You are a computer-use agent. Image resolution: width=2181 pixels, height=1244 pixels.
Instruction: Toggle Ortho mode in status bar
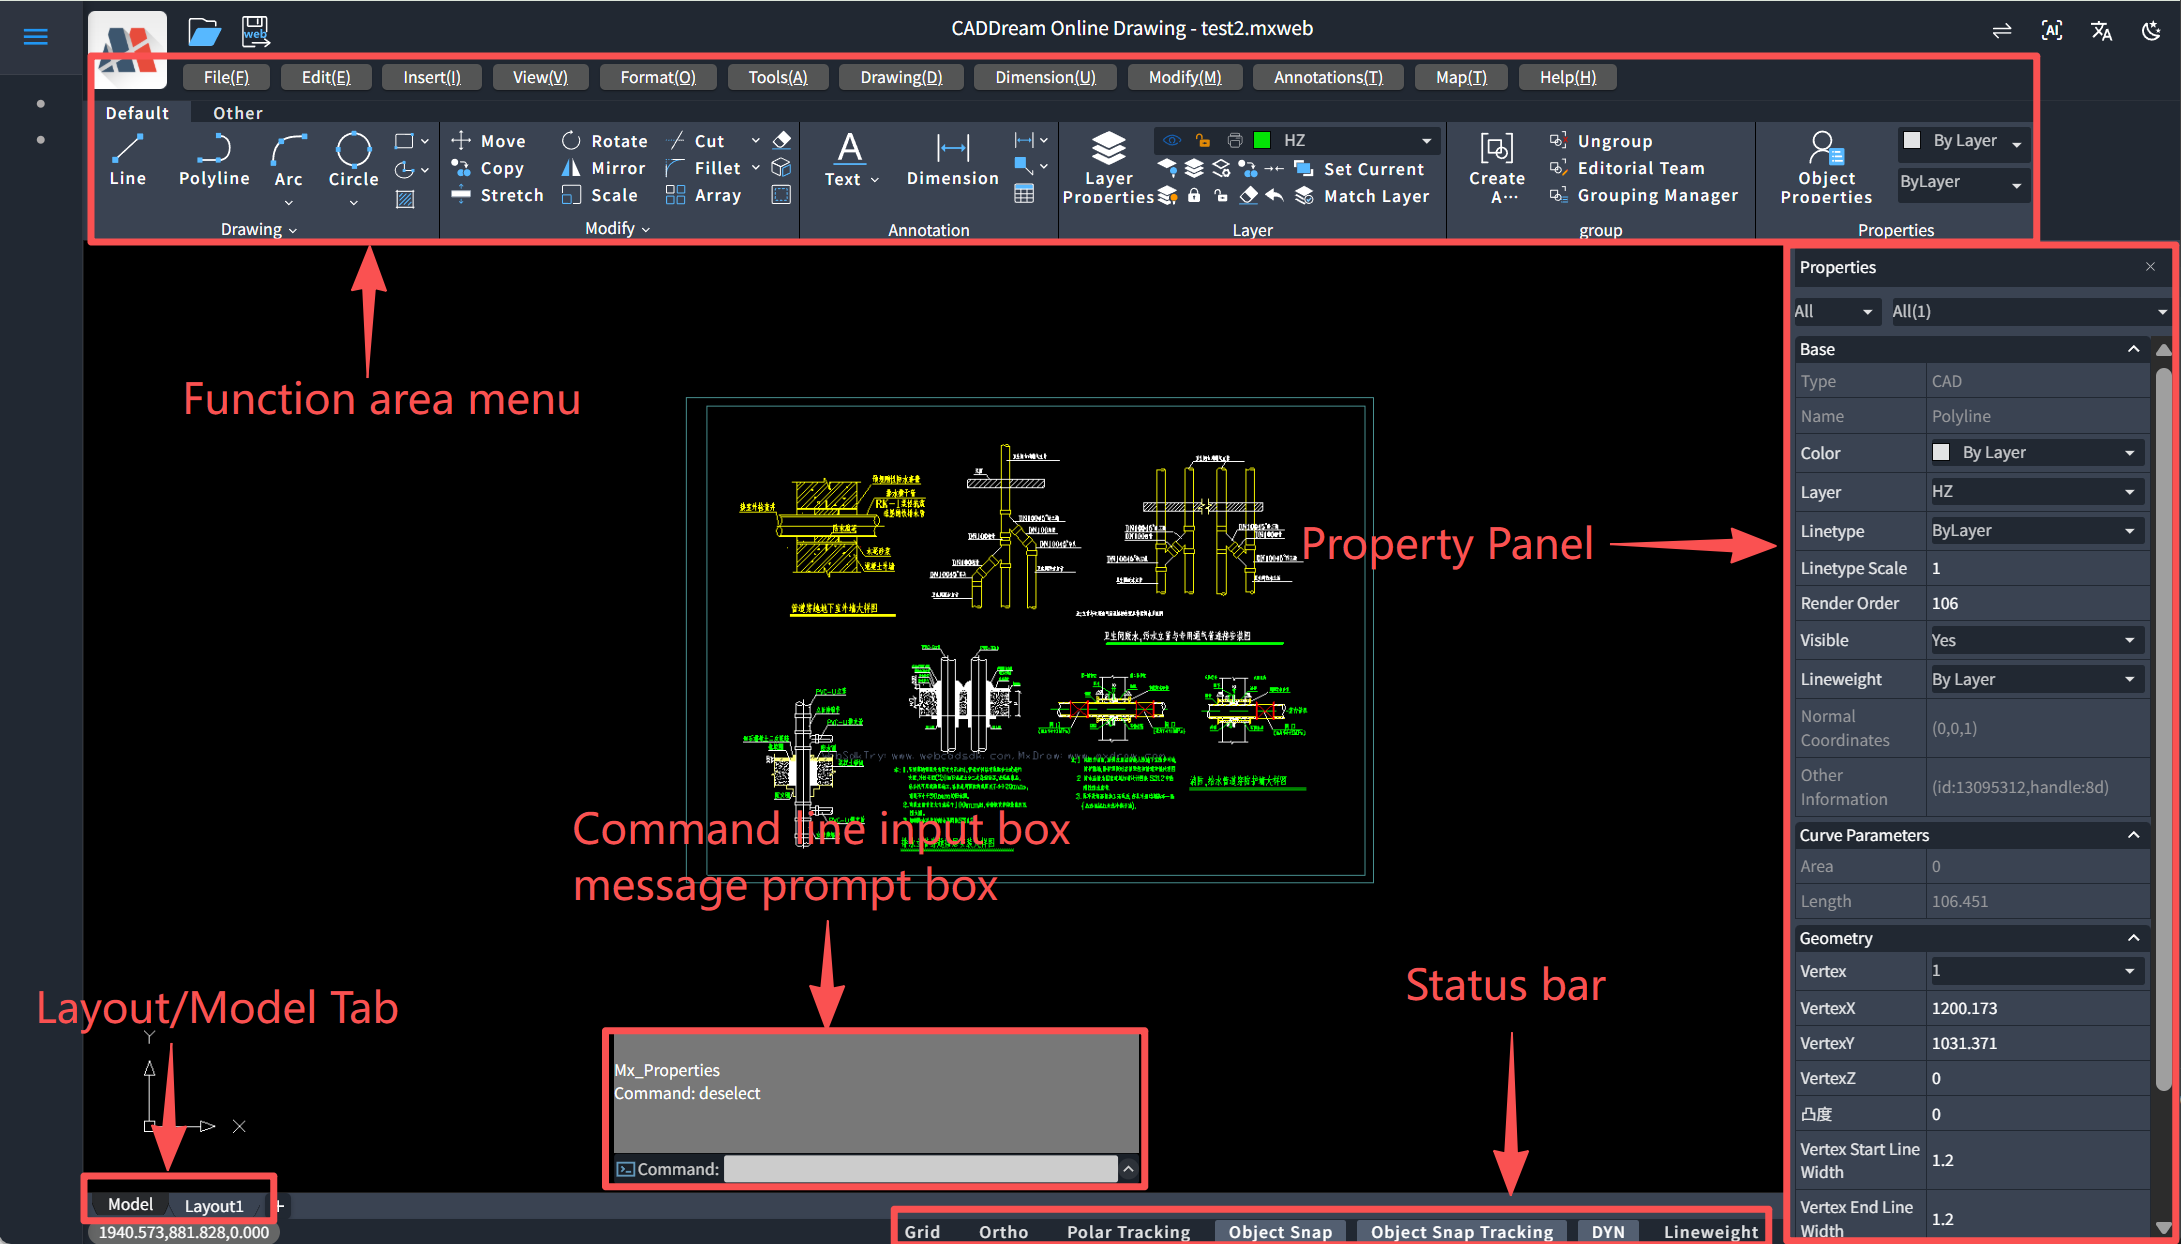1003,1232
